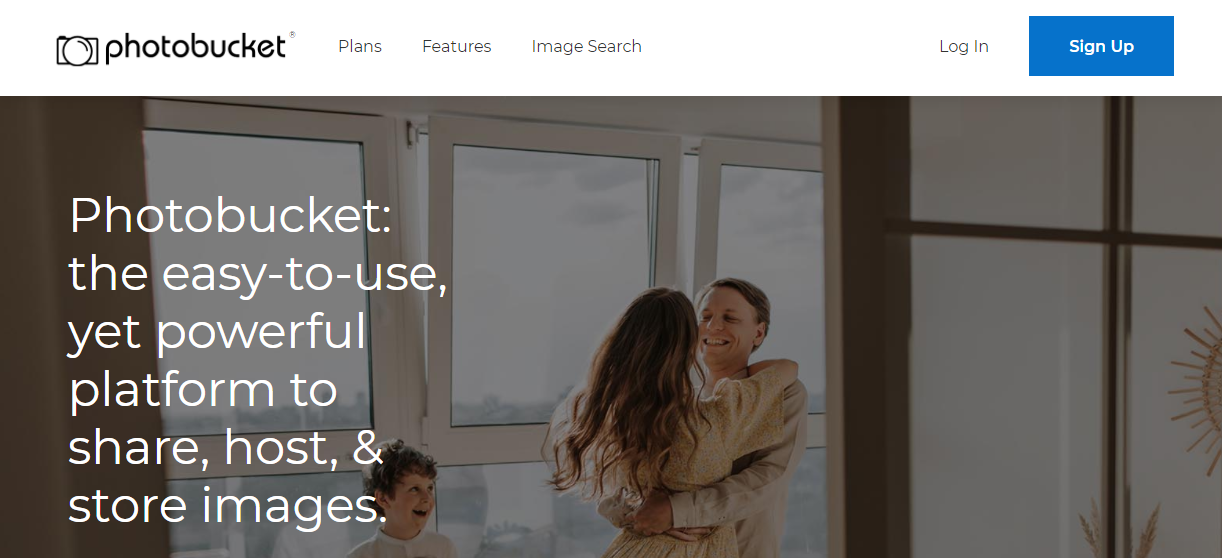Image resolution: width=1222 pixels, height=558 pixels.
Task: Click the registered trademark symbol beside logo
Action: (x=292, y=34)
